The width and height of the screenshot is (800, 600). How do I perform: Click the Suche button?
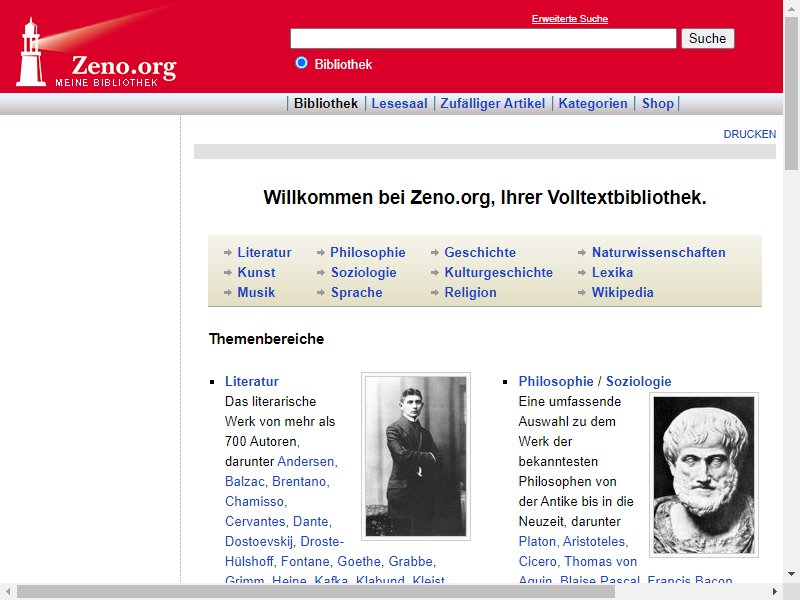708,38
